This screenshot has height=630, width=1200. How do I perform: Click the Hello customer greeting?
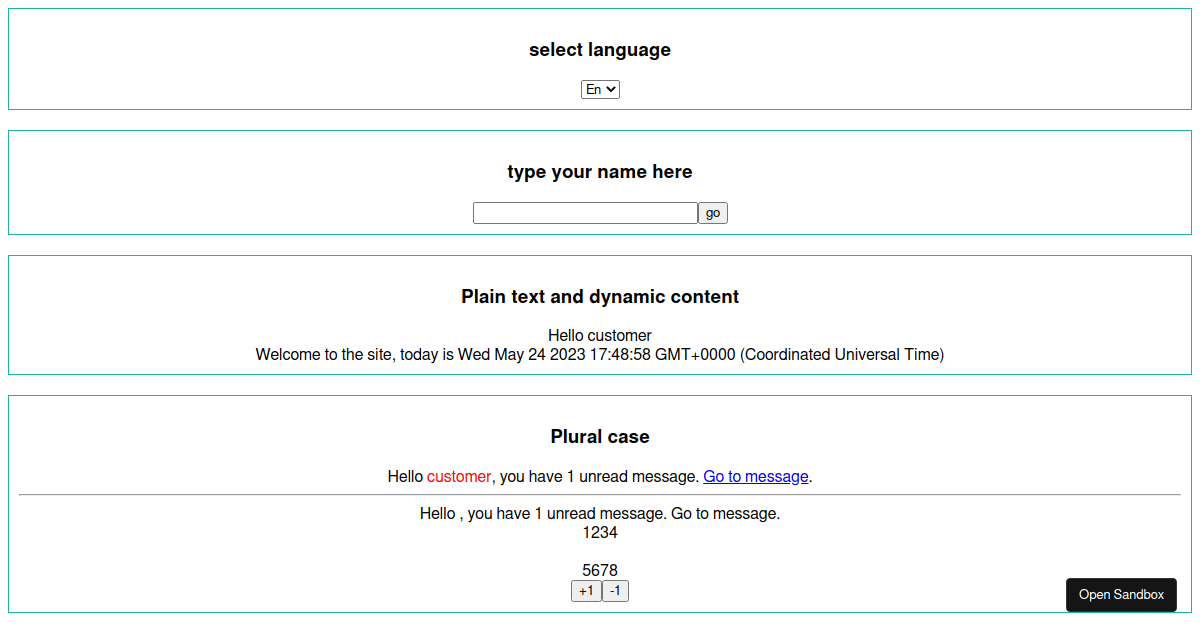point(600,335)
